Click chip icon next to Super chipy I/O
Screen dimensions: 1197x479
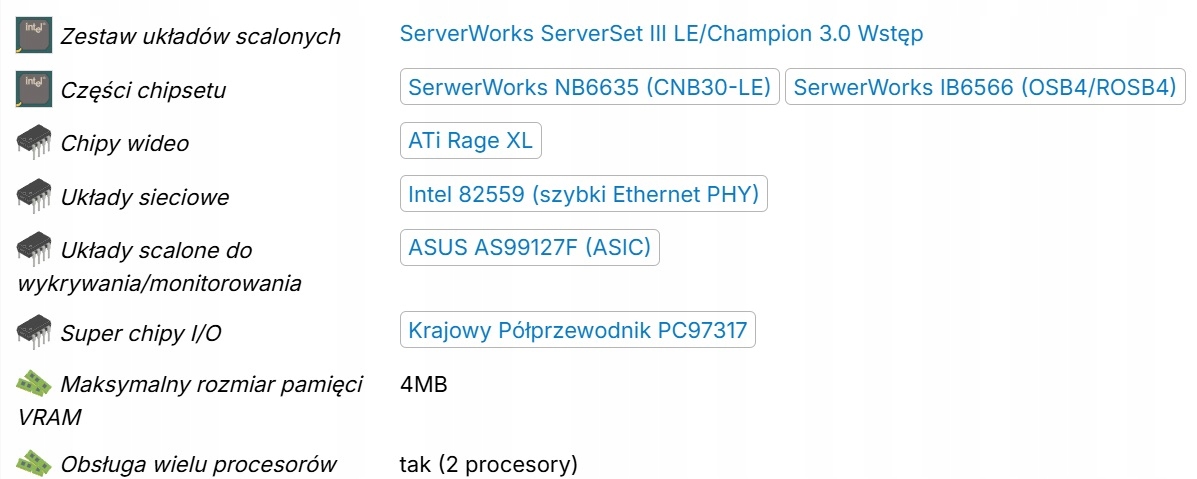coord(35,331)
